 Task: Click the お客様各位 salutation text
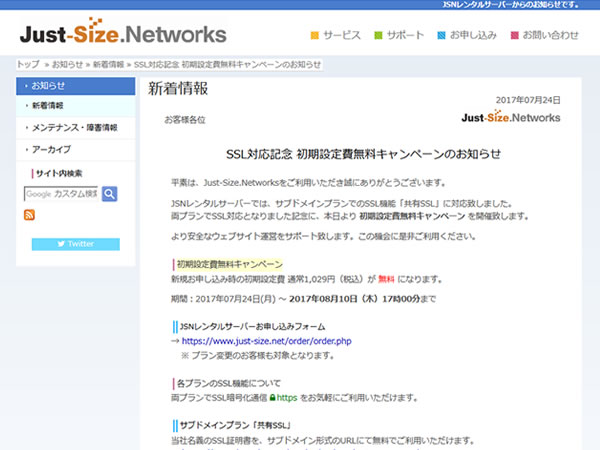coord(185,120)
